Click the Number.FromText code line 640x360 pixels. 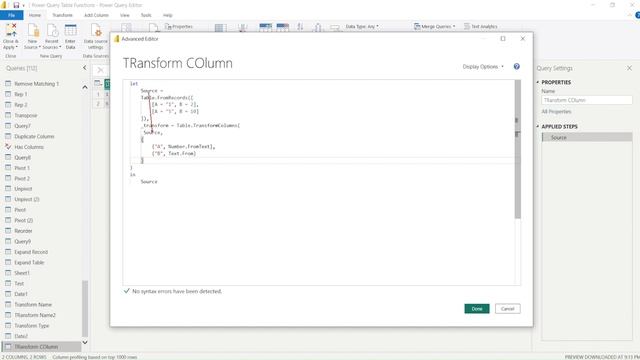pyautogui.click(x=183, y=146)
